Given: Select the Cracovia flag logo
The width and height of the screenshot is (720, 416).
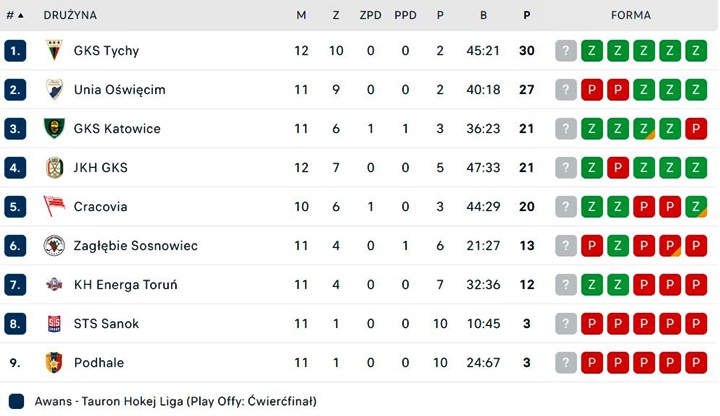Looking at the screenshot, I should click(x=54, y=206).
